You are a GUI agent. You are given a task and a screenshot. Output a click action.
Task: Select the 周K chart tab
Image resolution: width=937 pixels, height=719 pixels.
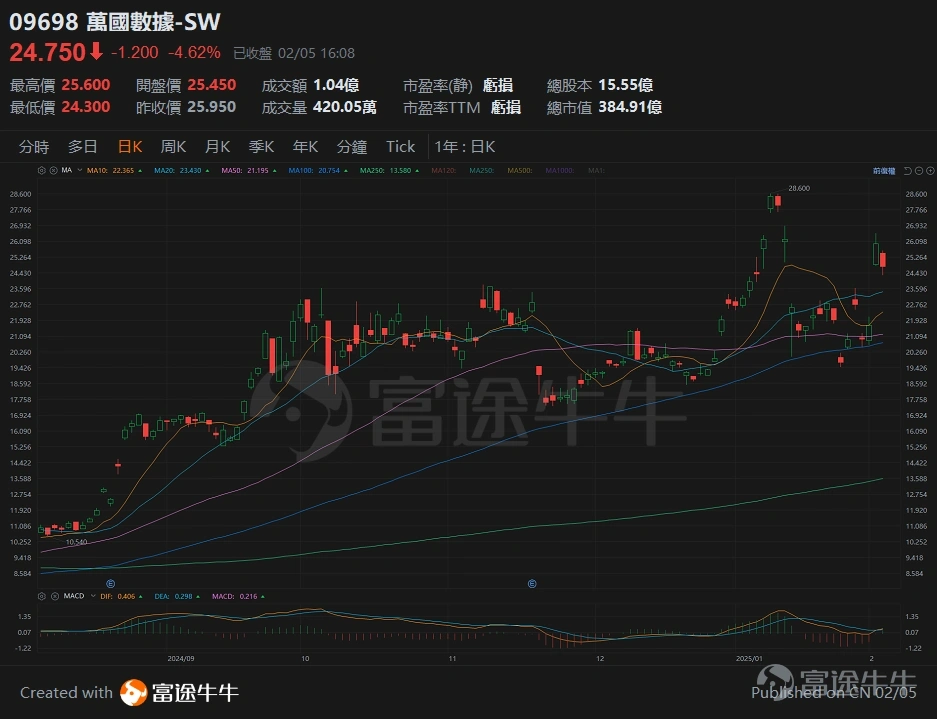pyautogui.click(x=173, y=147)
